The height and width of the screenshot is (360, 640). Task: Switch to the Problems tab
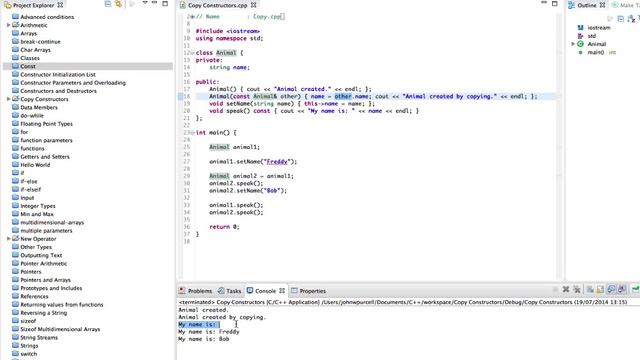click(196, 291)
